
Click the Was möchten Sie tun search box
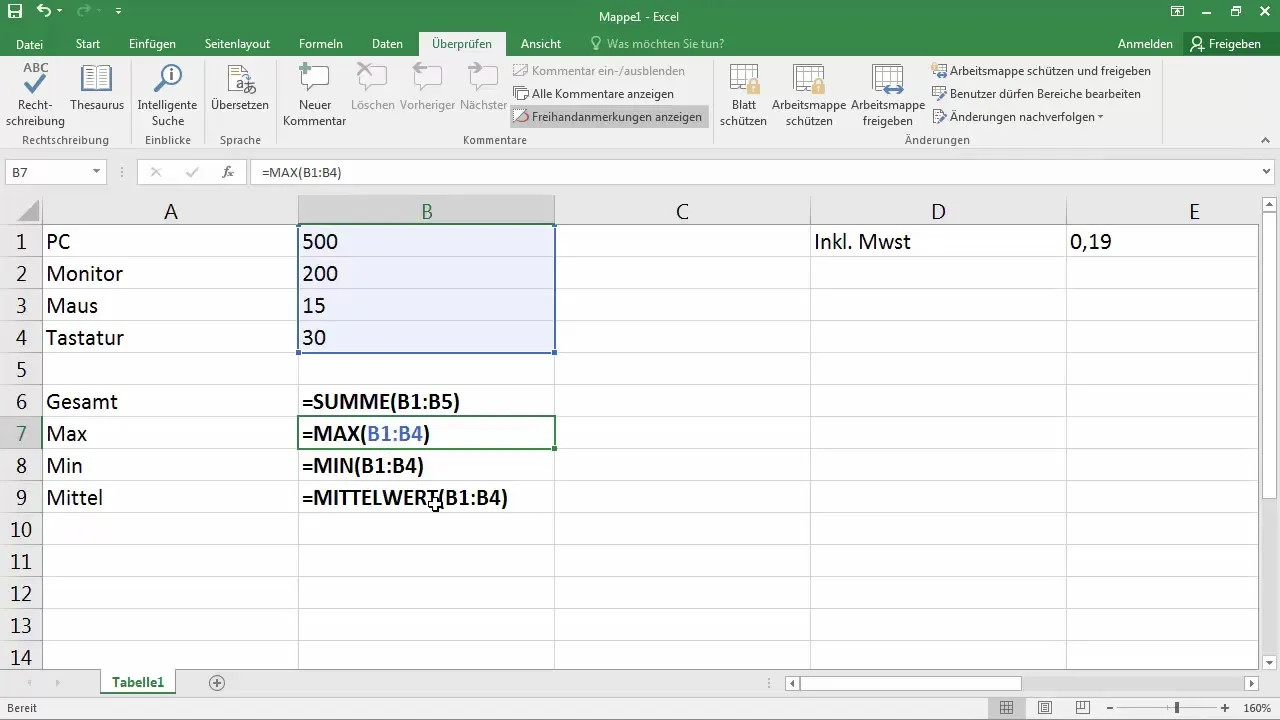pos(657,44)
